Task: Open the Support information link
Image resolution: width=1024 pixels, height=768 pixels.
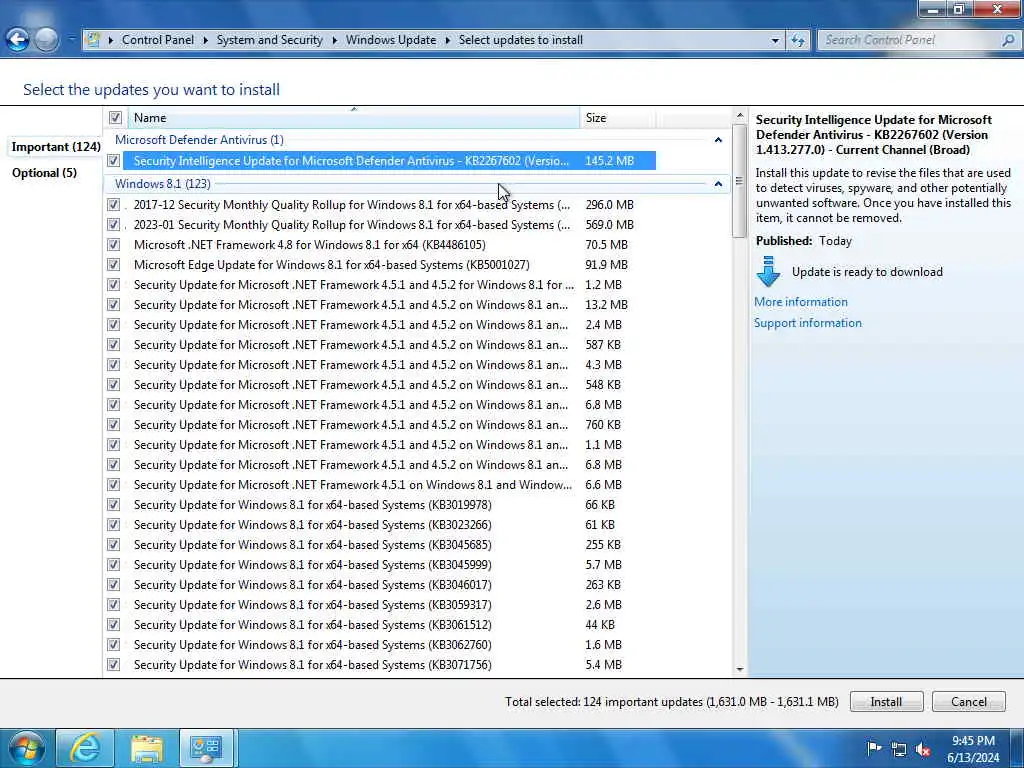Action: [x=808, y=323]
